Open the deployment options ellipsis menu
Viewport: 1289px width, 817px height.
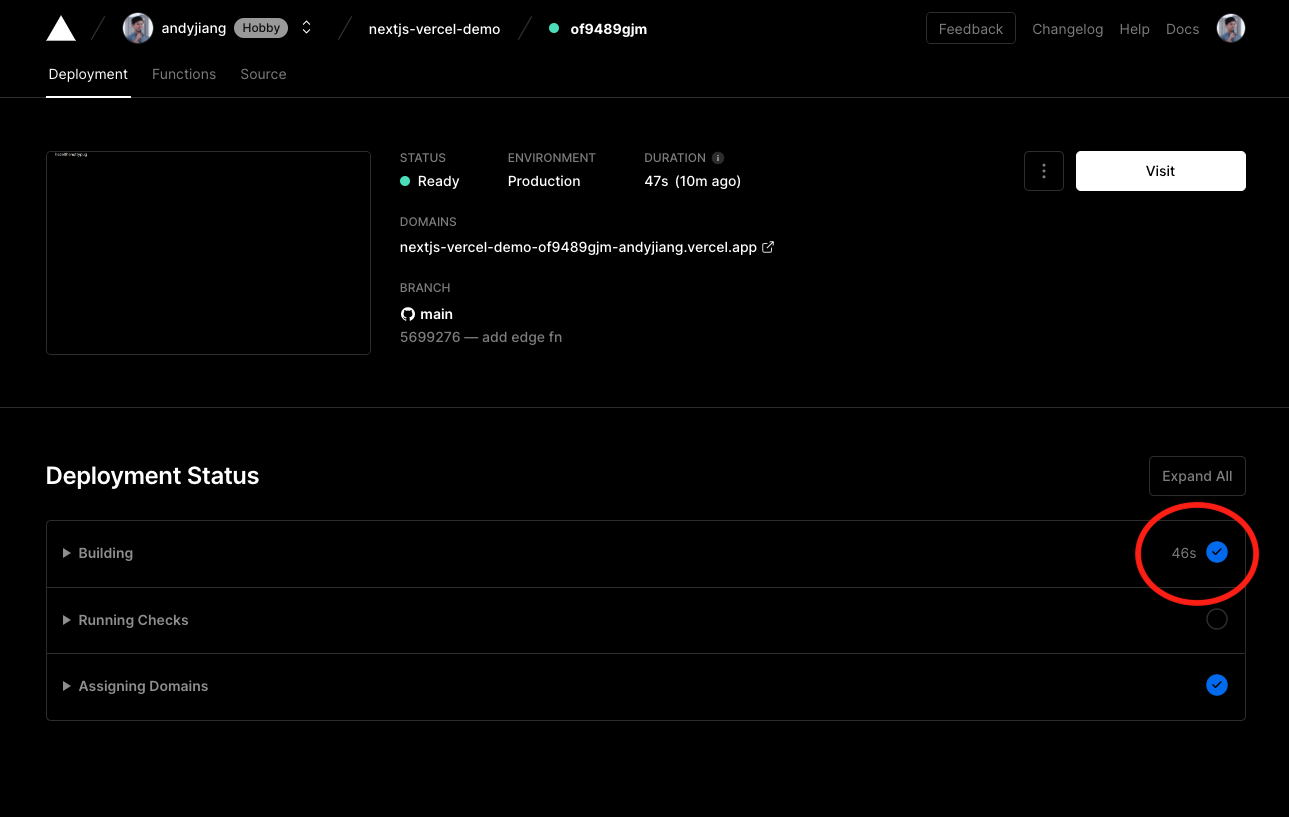(1043, 170)
